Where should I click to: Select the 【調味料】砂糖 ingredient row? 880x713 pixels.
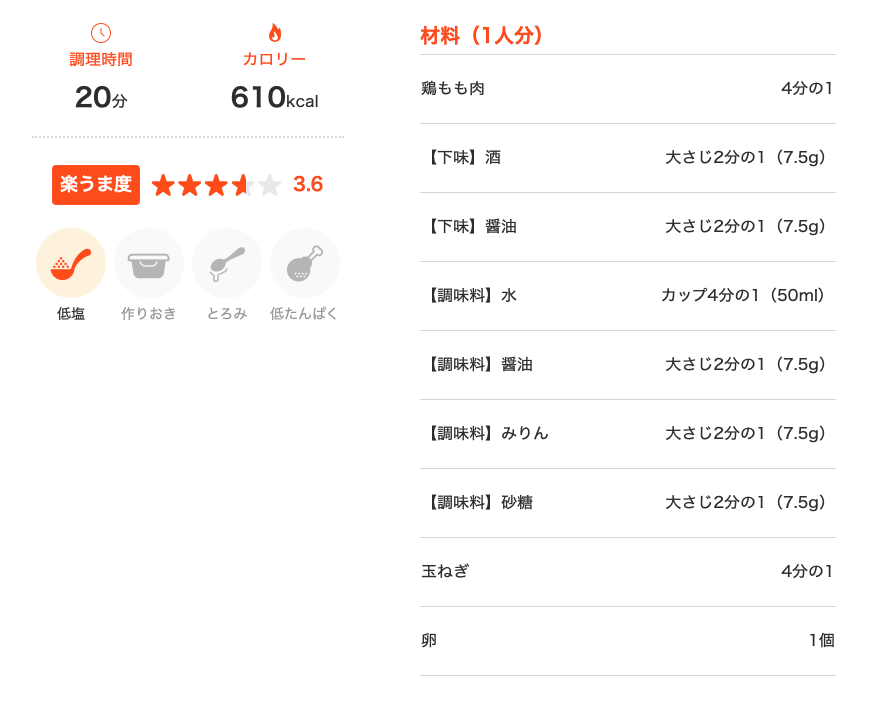pyautogui.click(x=627, y=503)
